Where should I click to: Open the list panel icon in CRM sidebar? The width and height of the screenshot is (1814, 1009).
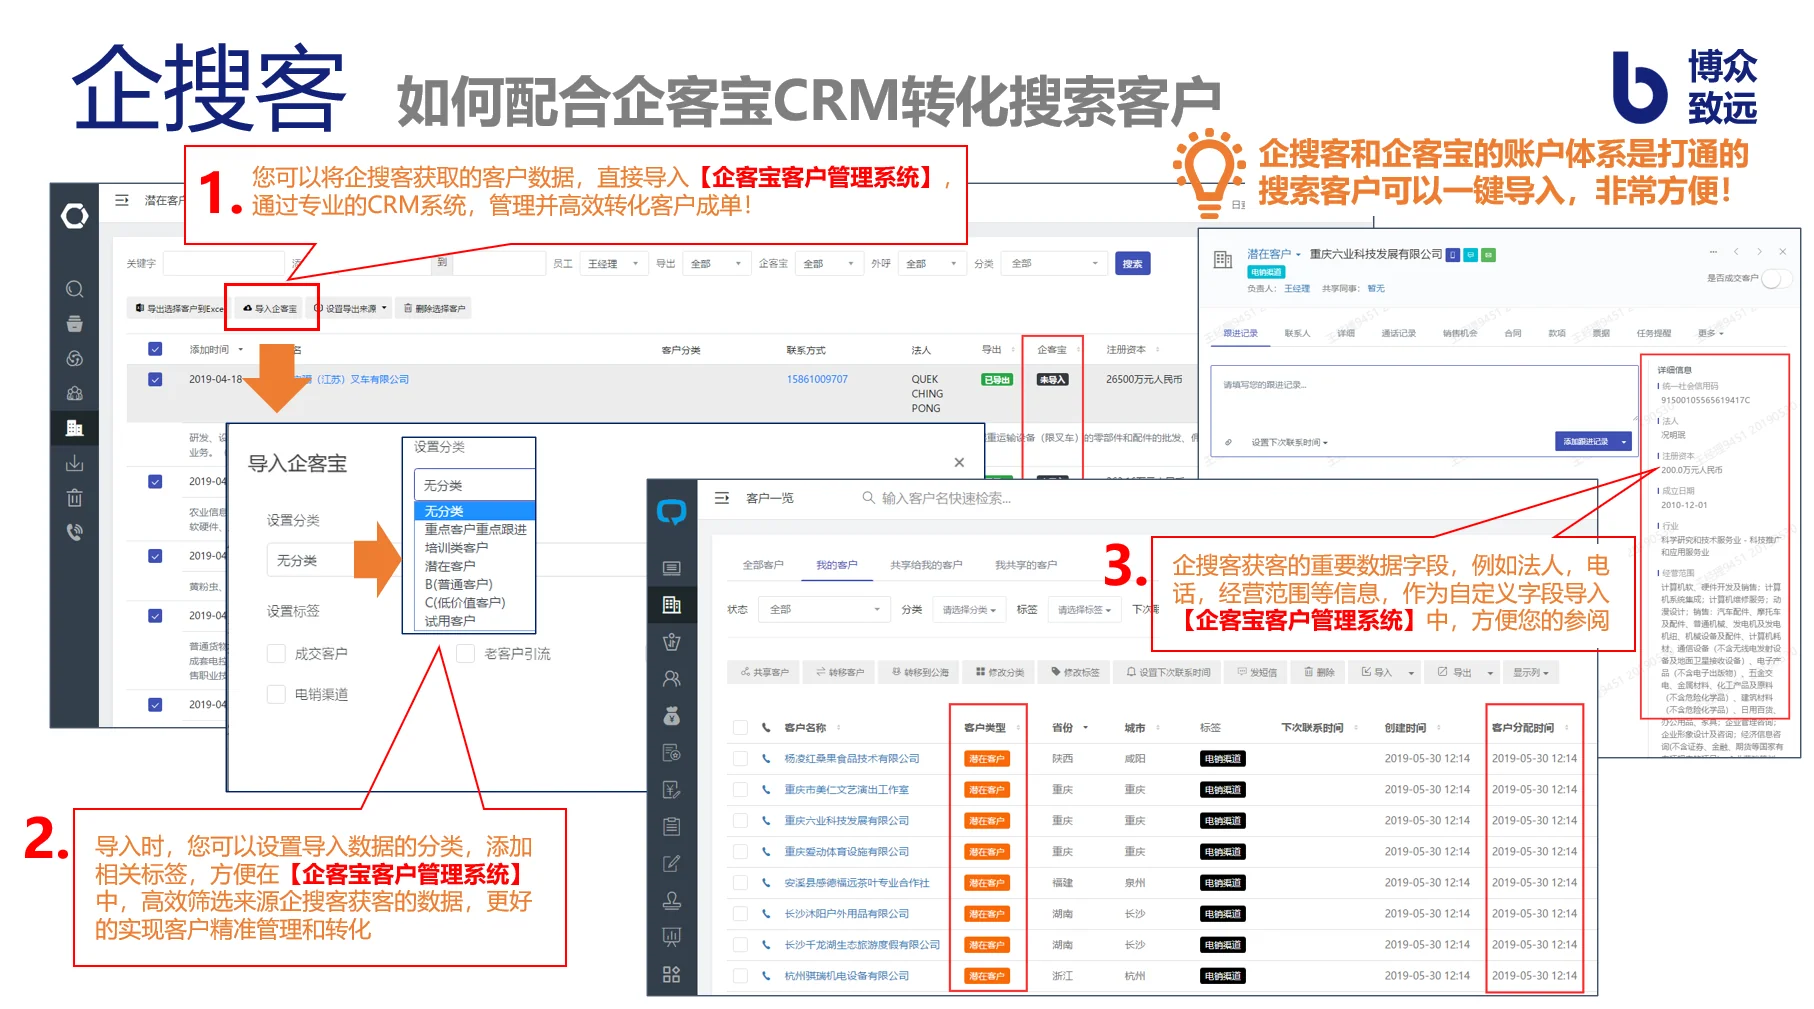[672, 568]
